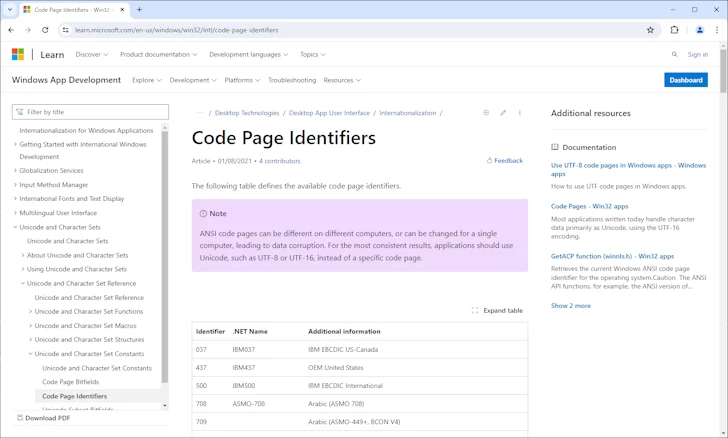This screenshot has height=438, width=728.
Task: Bookmark this page with star icon
Action: [x=650, y=30]
